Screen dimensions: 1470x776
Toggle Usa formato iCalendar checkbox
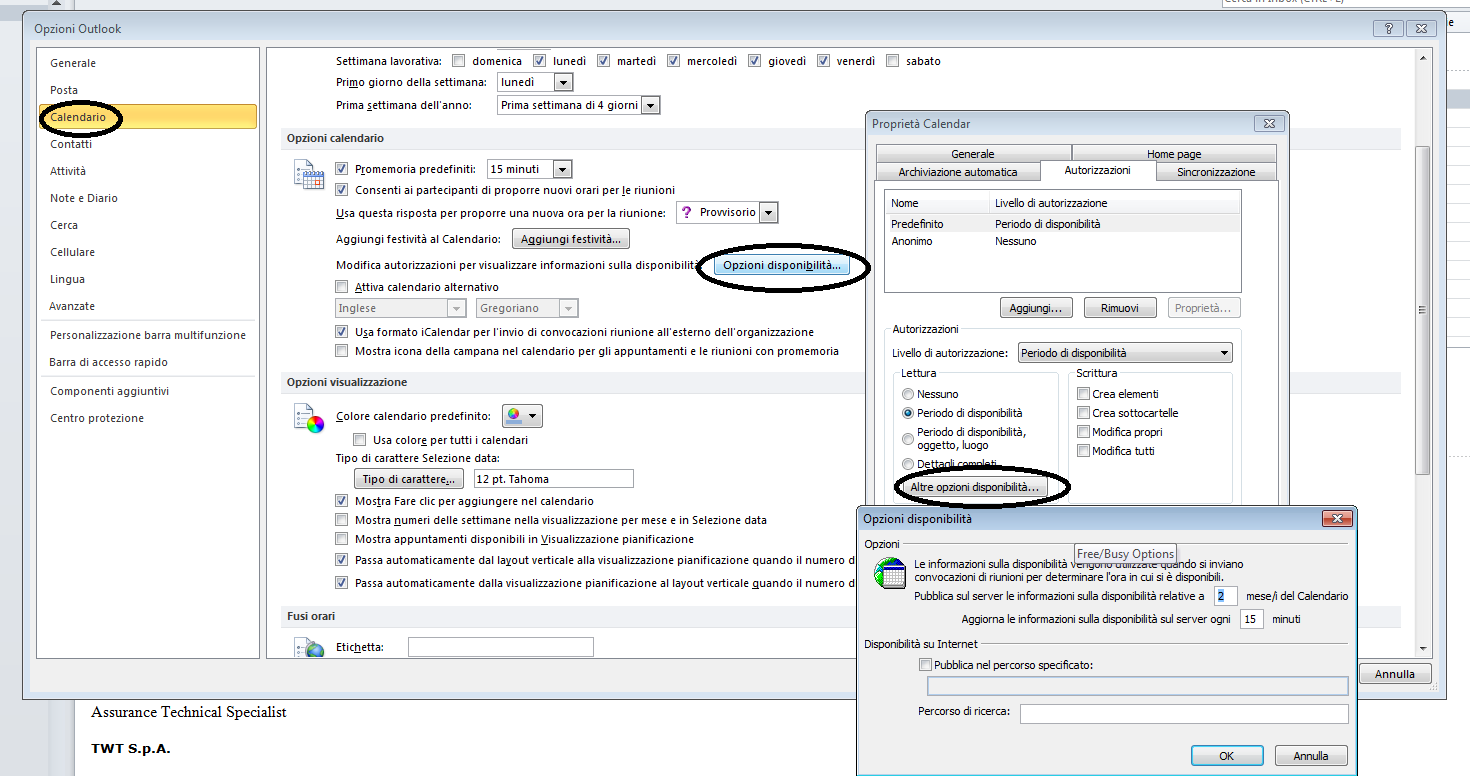click(x=342, y=332)
